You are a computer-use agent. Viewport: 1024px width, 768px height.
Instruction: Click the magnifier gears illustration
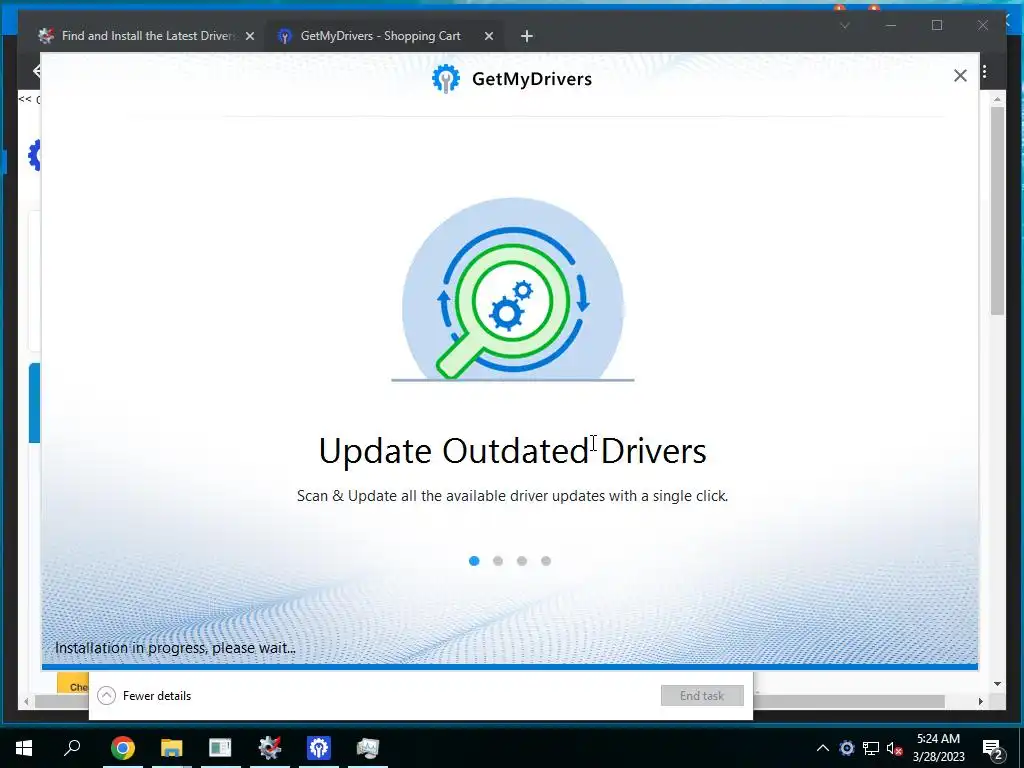point(513,289)
